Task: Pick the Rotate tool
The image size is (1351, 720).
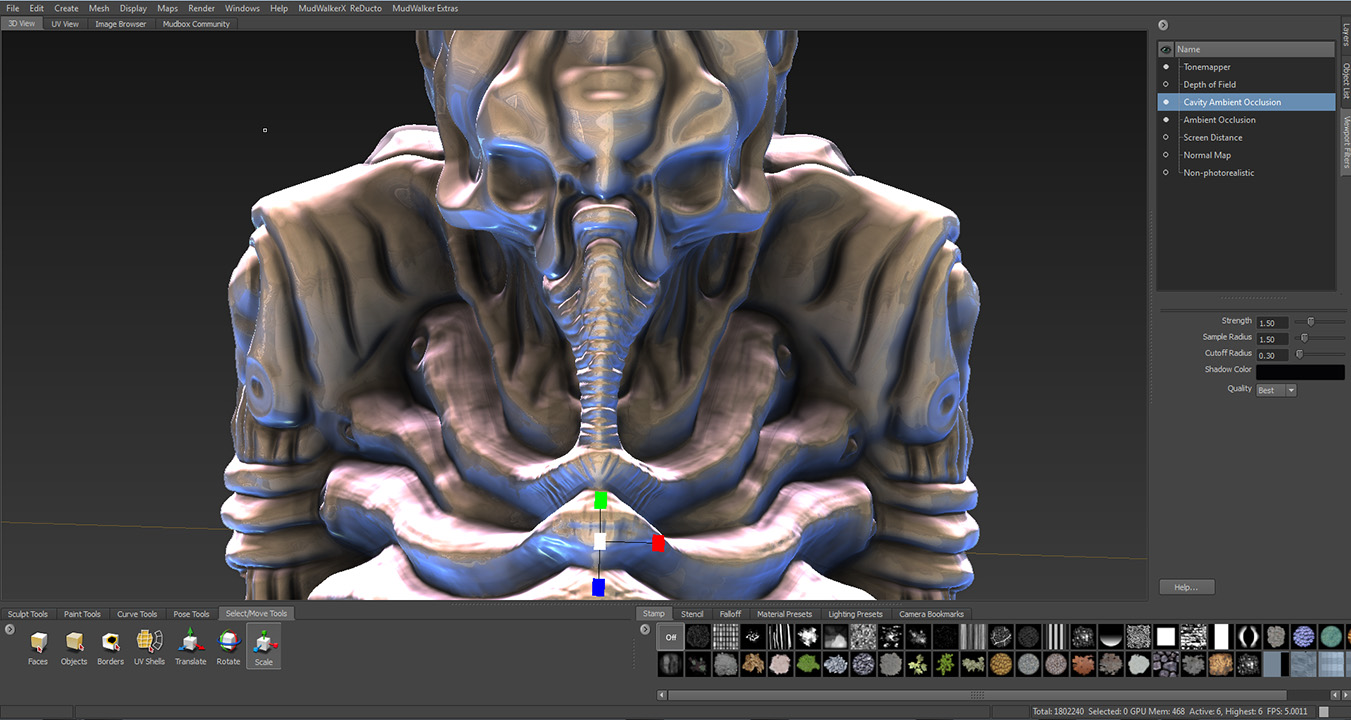Action: click(228, 643)
